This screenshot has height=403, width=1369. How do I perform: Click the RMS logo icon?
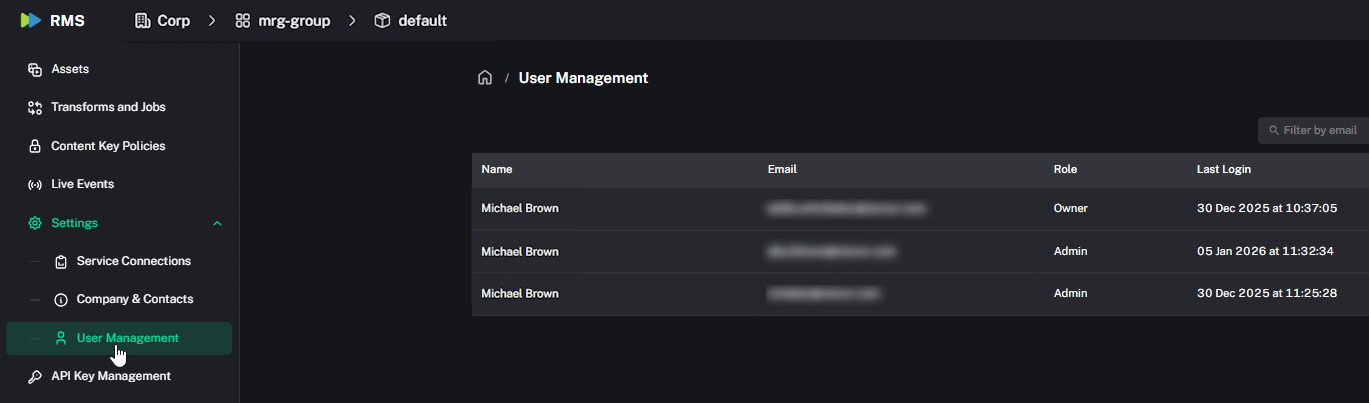coord(31,20)
